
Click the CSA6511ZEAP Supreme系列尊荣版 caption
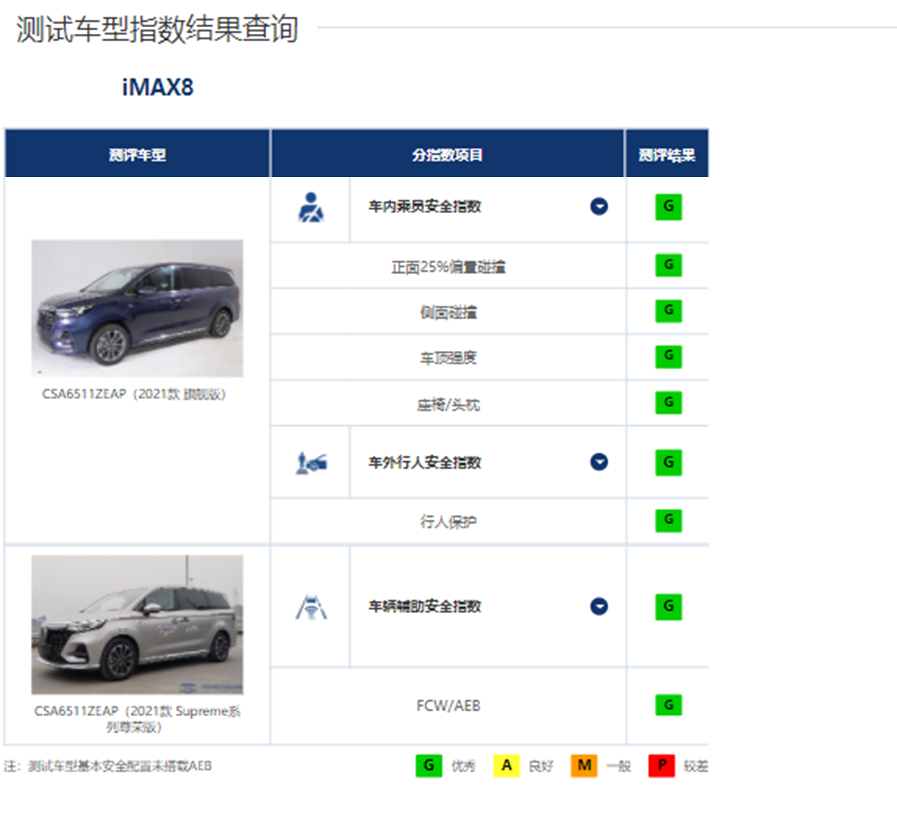click(x=137, y=719)
